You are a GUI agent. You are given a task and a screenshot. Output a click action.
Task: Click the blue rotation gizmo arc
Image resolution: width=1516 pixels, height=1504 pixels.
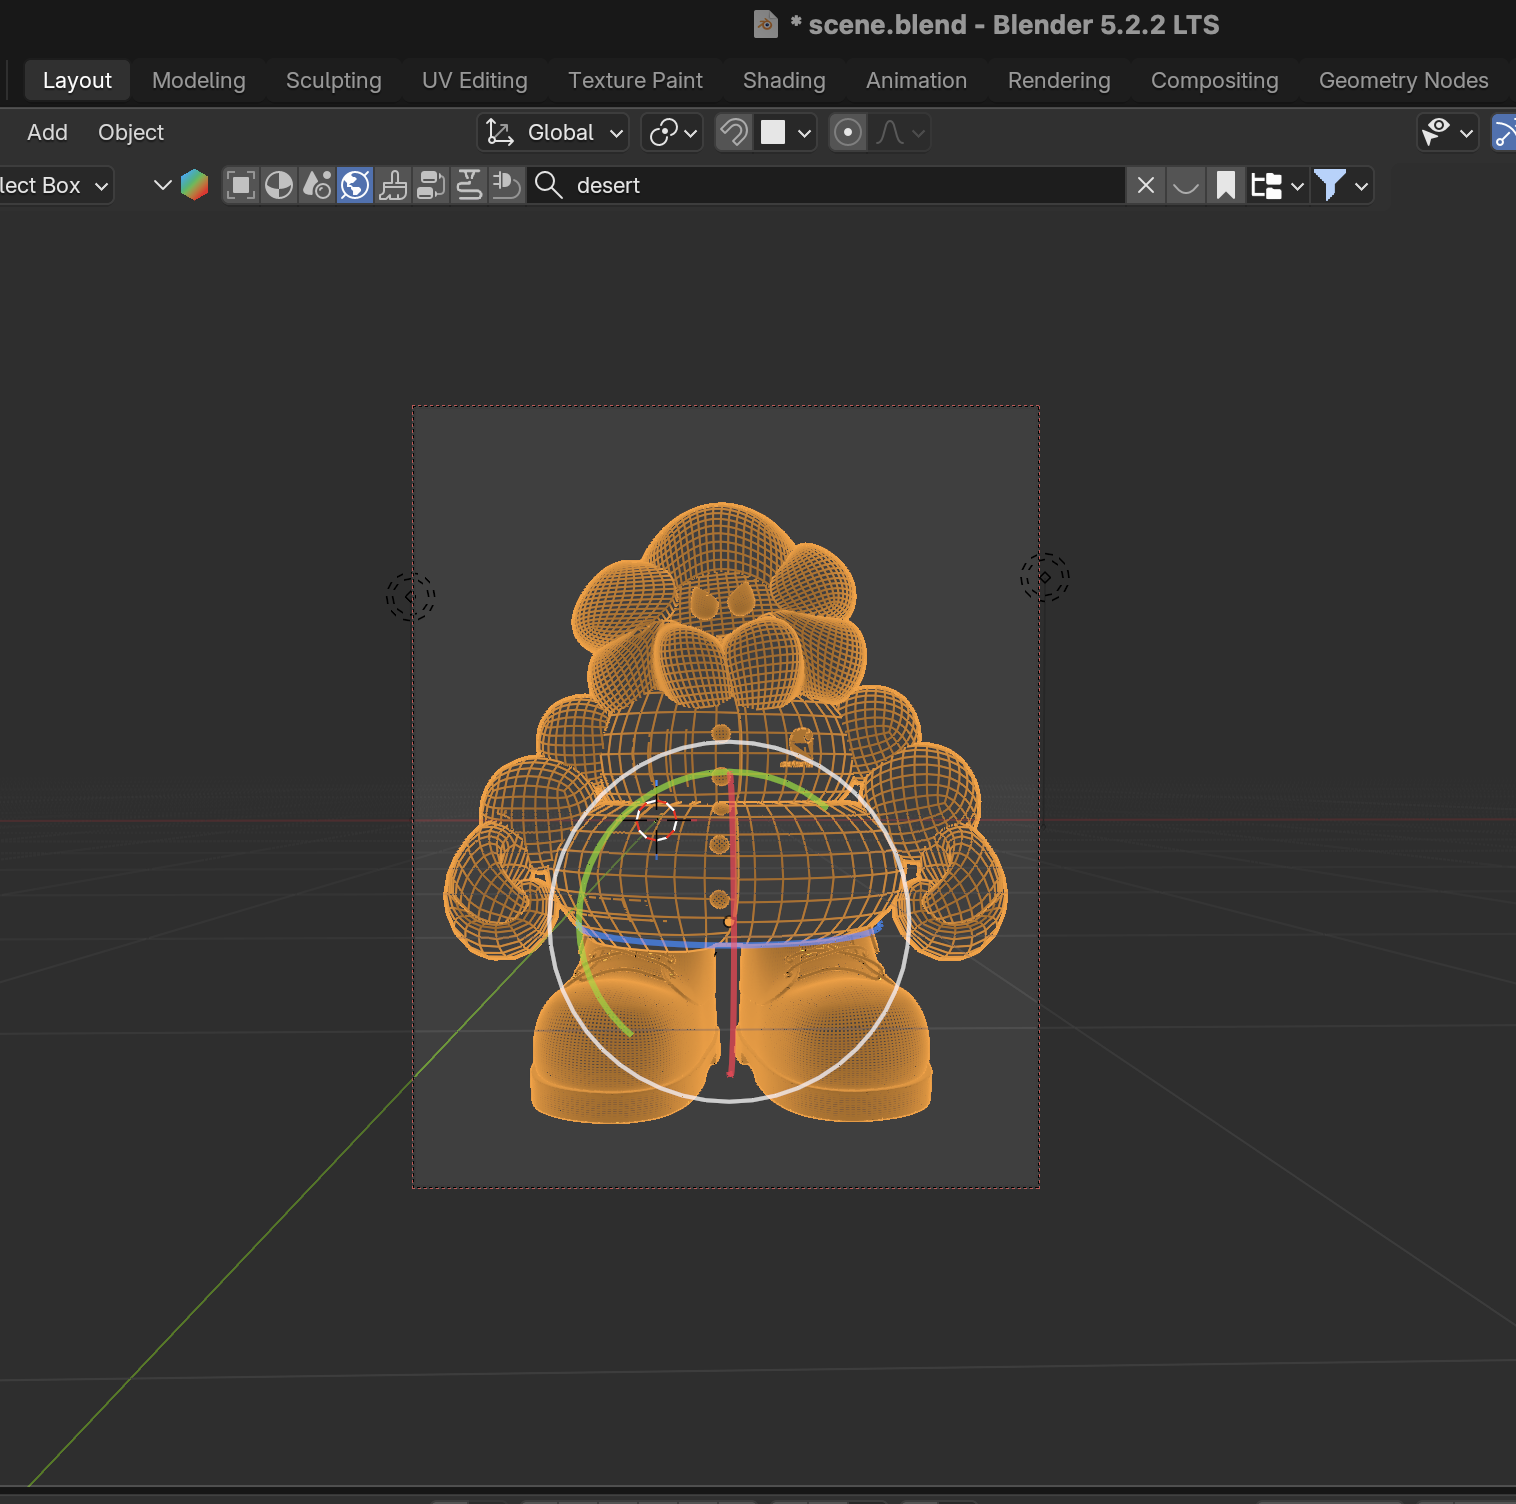pos(680,942)
